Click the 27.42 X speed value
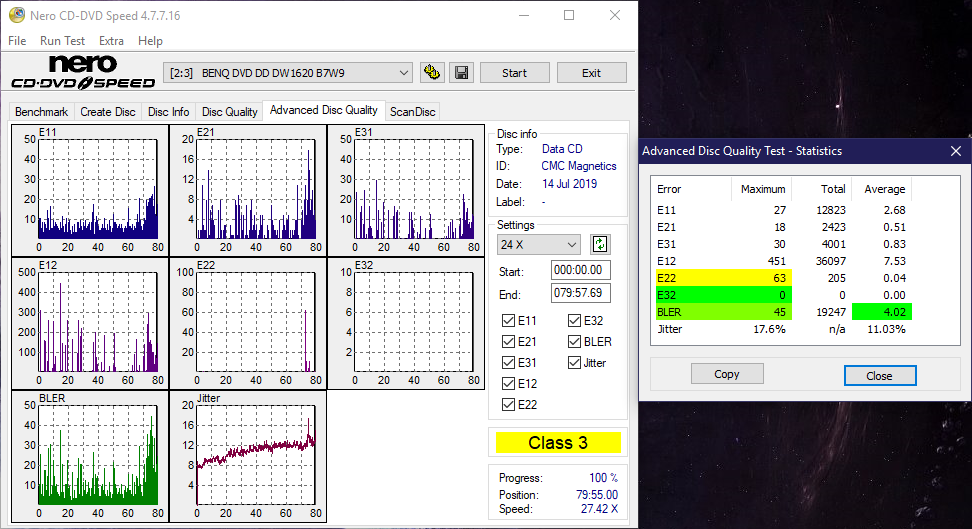 point(599,509)
